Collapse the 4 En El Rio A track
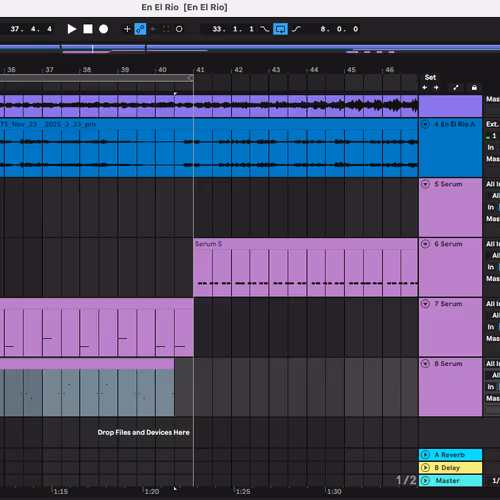Image resolution: width=500 pixels, height=500 pixels. 425,124
